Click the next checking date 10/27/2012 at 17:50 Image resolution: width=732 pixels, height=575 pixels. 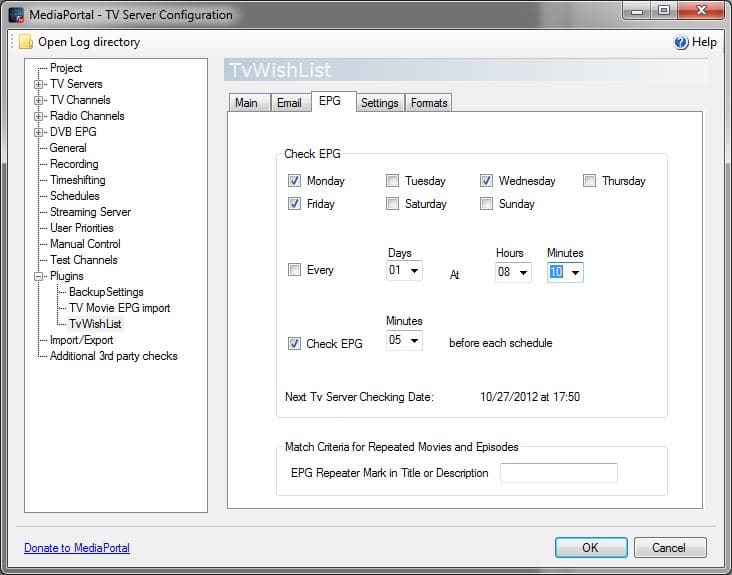tap(530, 397)
